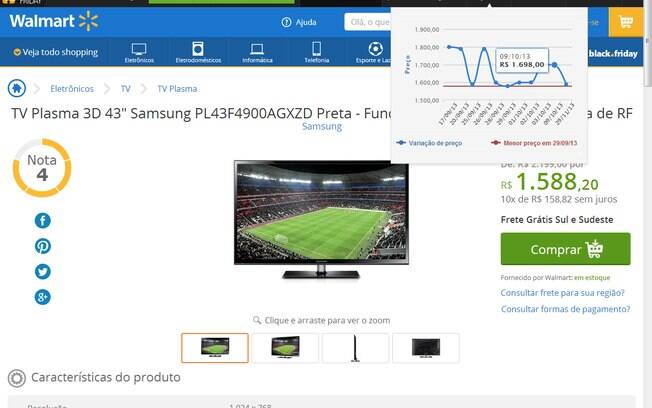The width and height of the screenshot is (652, 408).
Task: Click Frete Grátis Sul e Sudeste text
Action: [557, 220]
